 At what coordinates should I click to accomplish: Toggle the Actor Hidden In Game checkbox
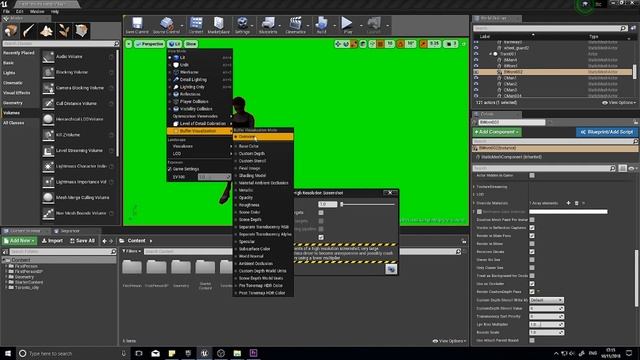tap(532, 176)
